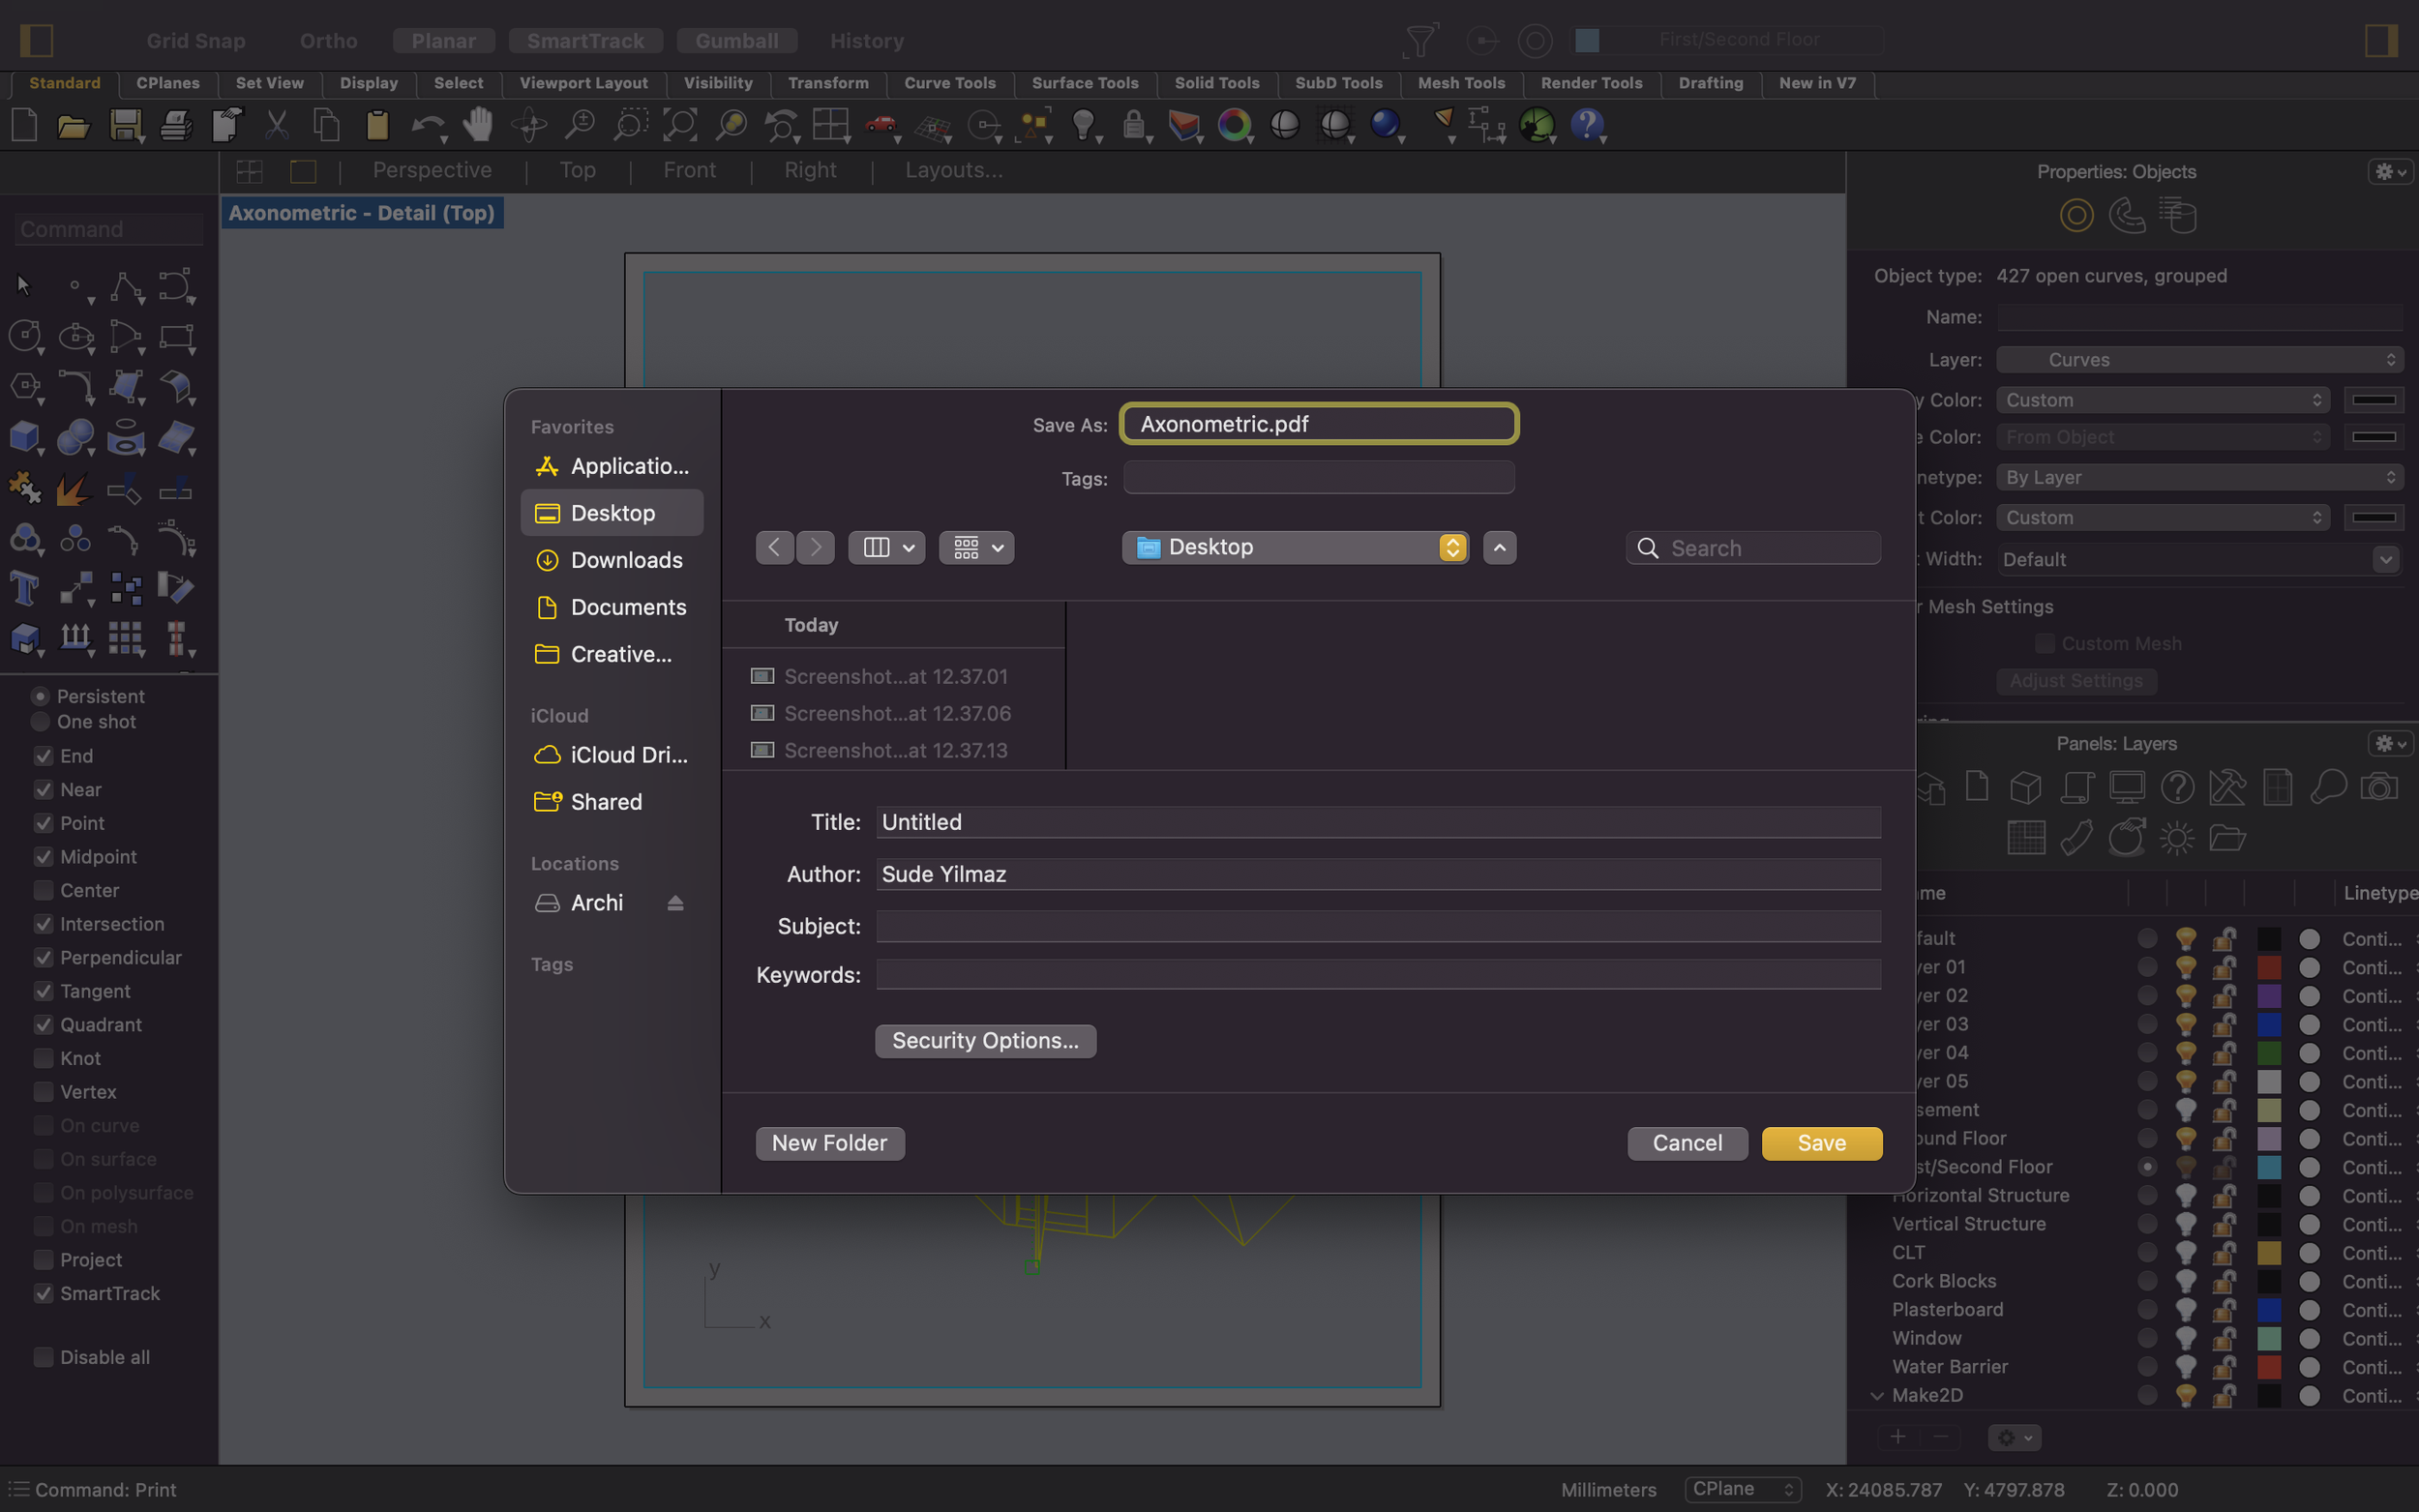Toggle the Midpoint osnap checkbox
Image resolution: width=2419 pixels, height=1512 pixels.
pos(43,857)
